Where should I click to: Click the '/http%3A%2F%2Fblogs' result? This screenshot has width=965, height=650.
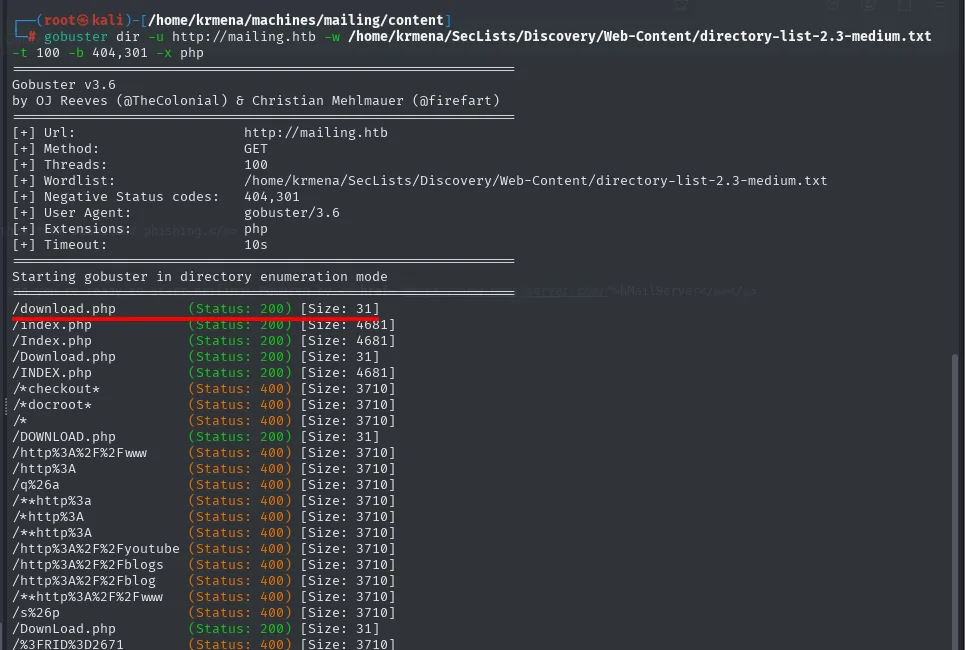(88, 564)
